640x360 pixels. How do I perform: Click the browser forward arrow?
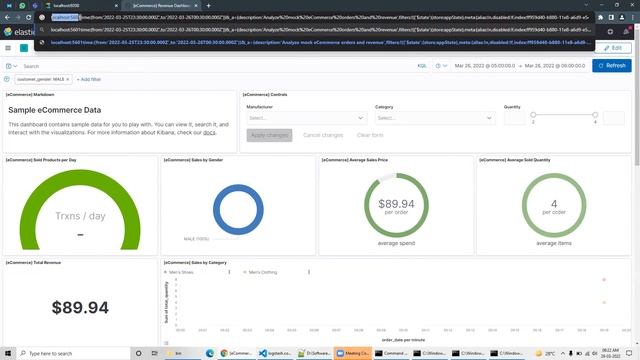click(18, 18)
